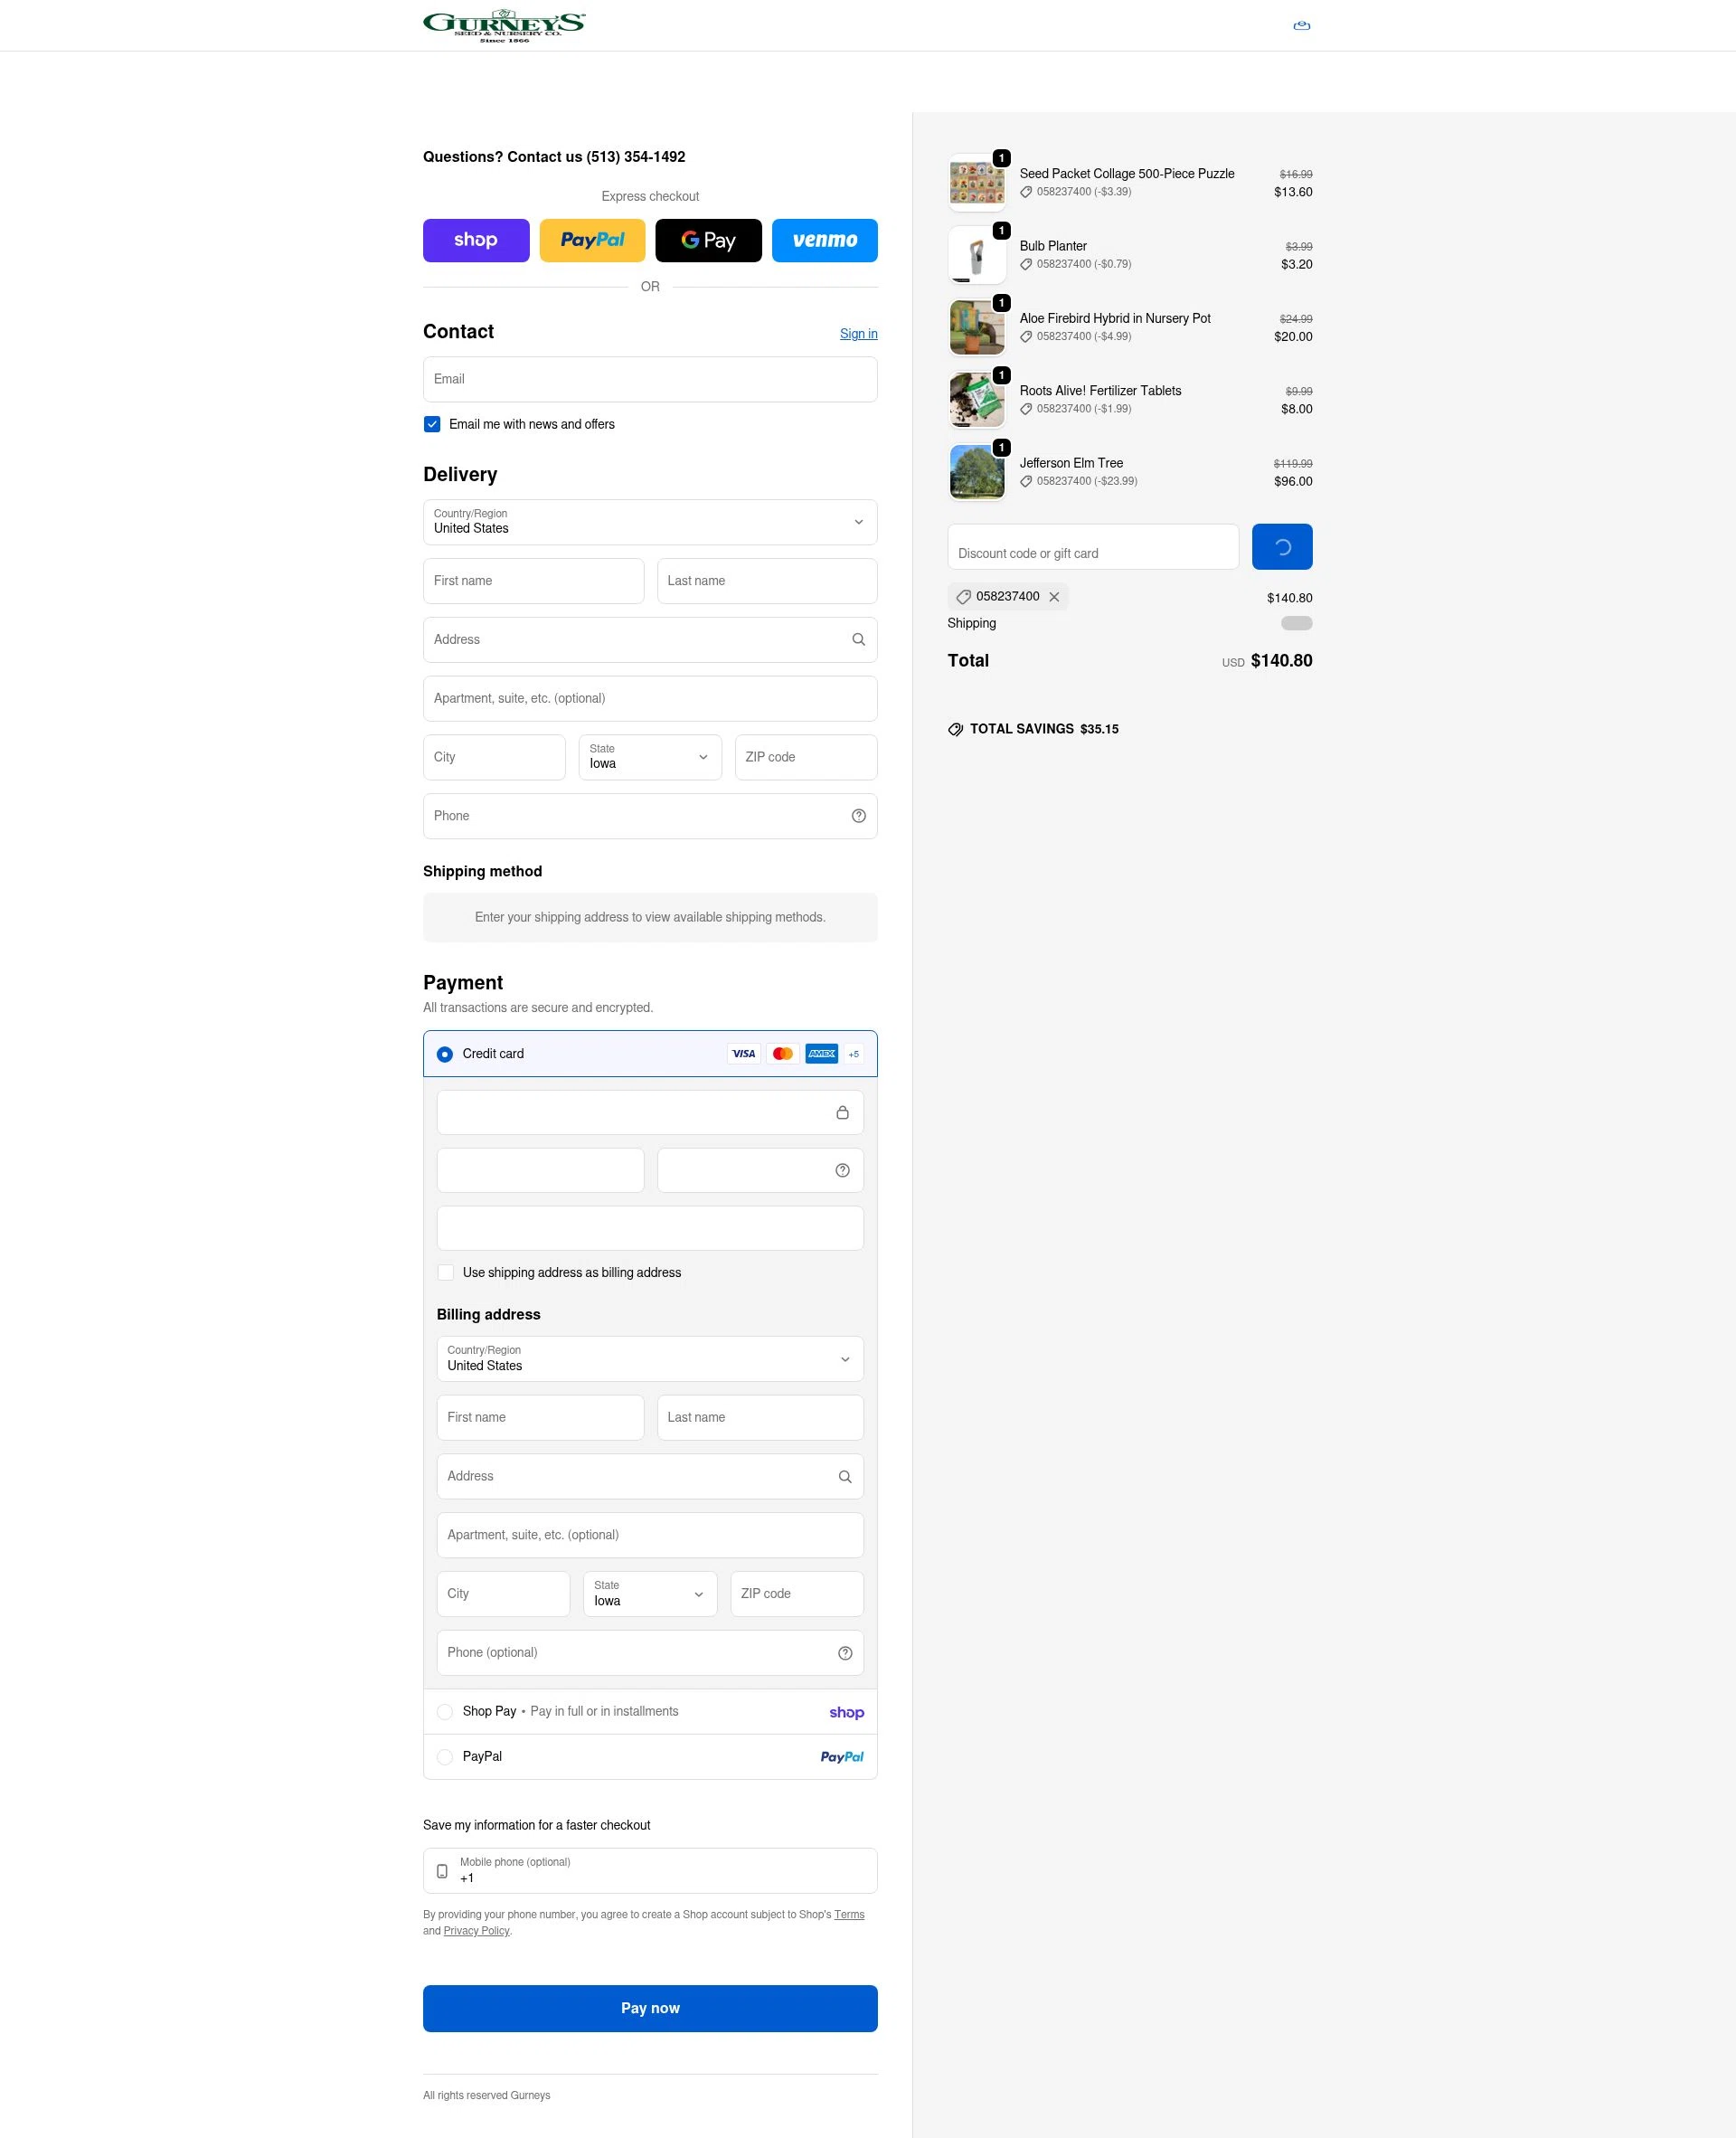Select the PayPal payment radio option
Viewport: 1736px width, 2138px height.
(445, 1757)
